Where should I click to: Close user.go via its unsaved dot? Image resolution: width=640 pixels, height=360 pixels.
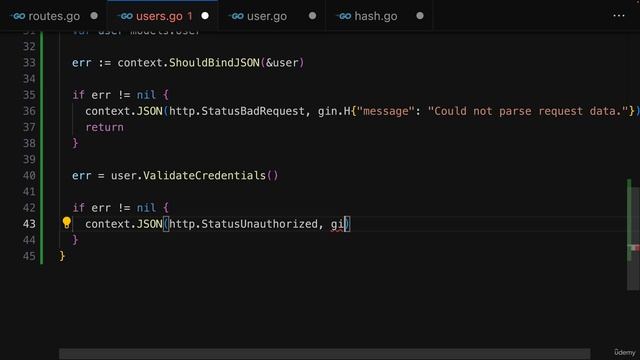click(312, 16)
